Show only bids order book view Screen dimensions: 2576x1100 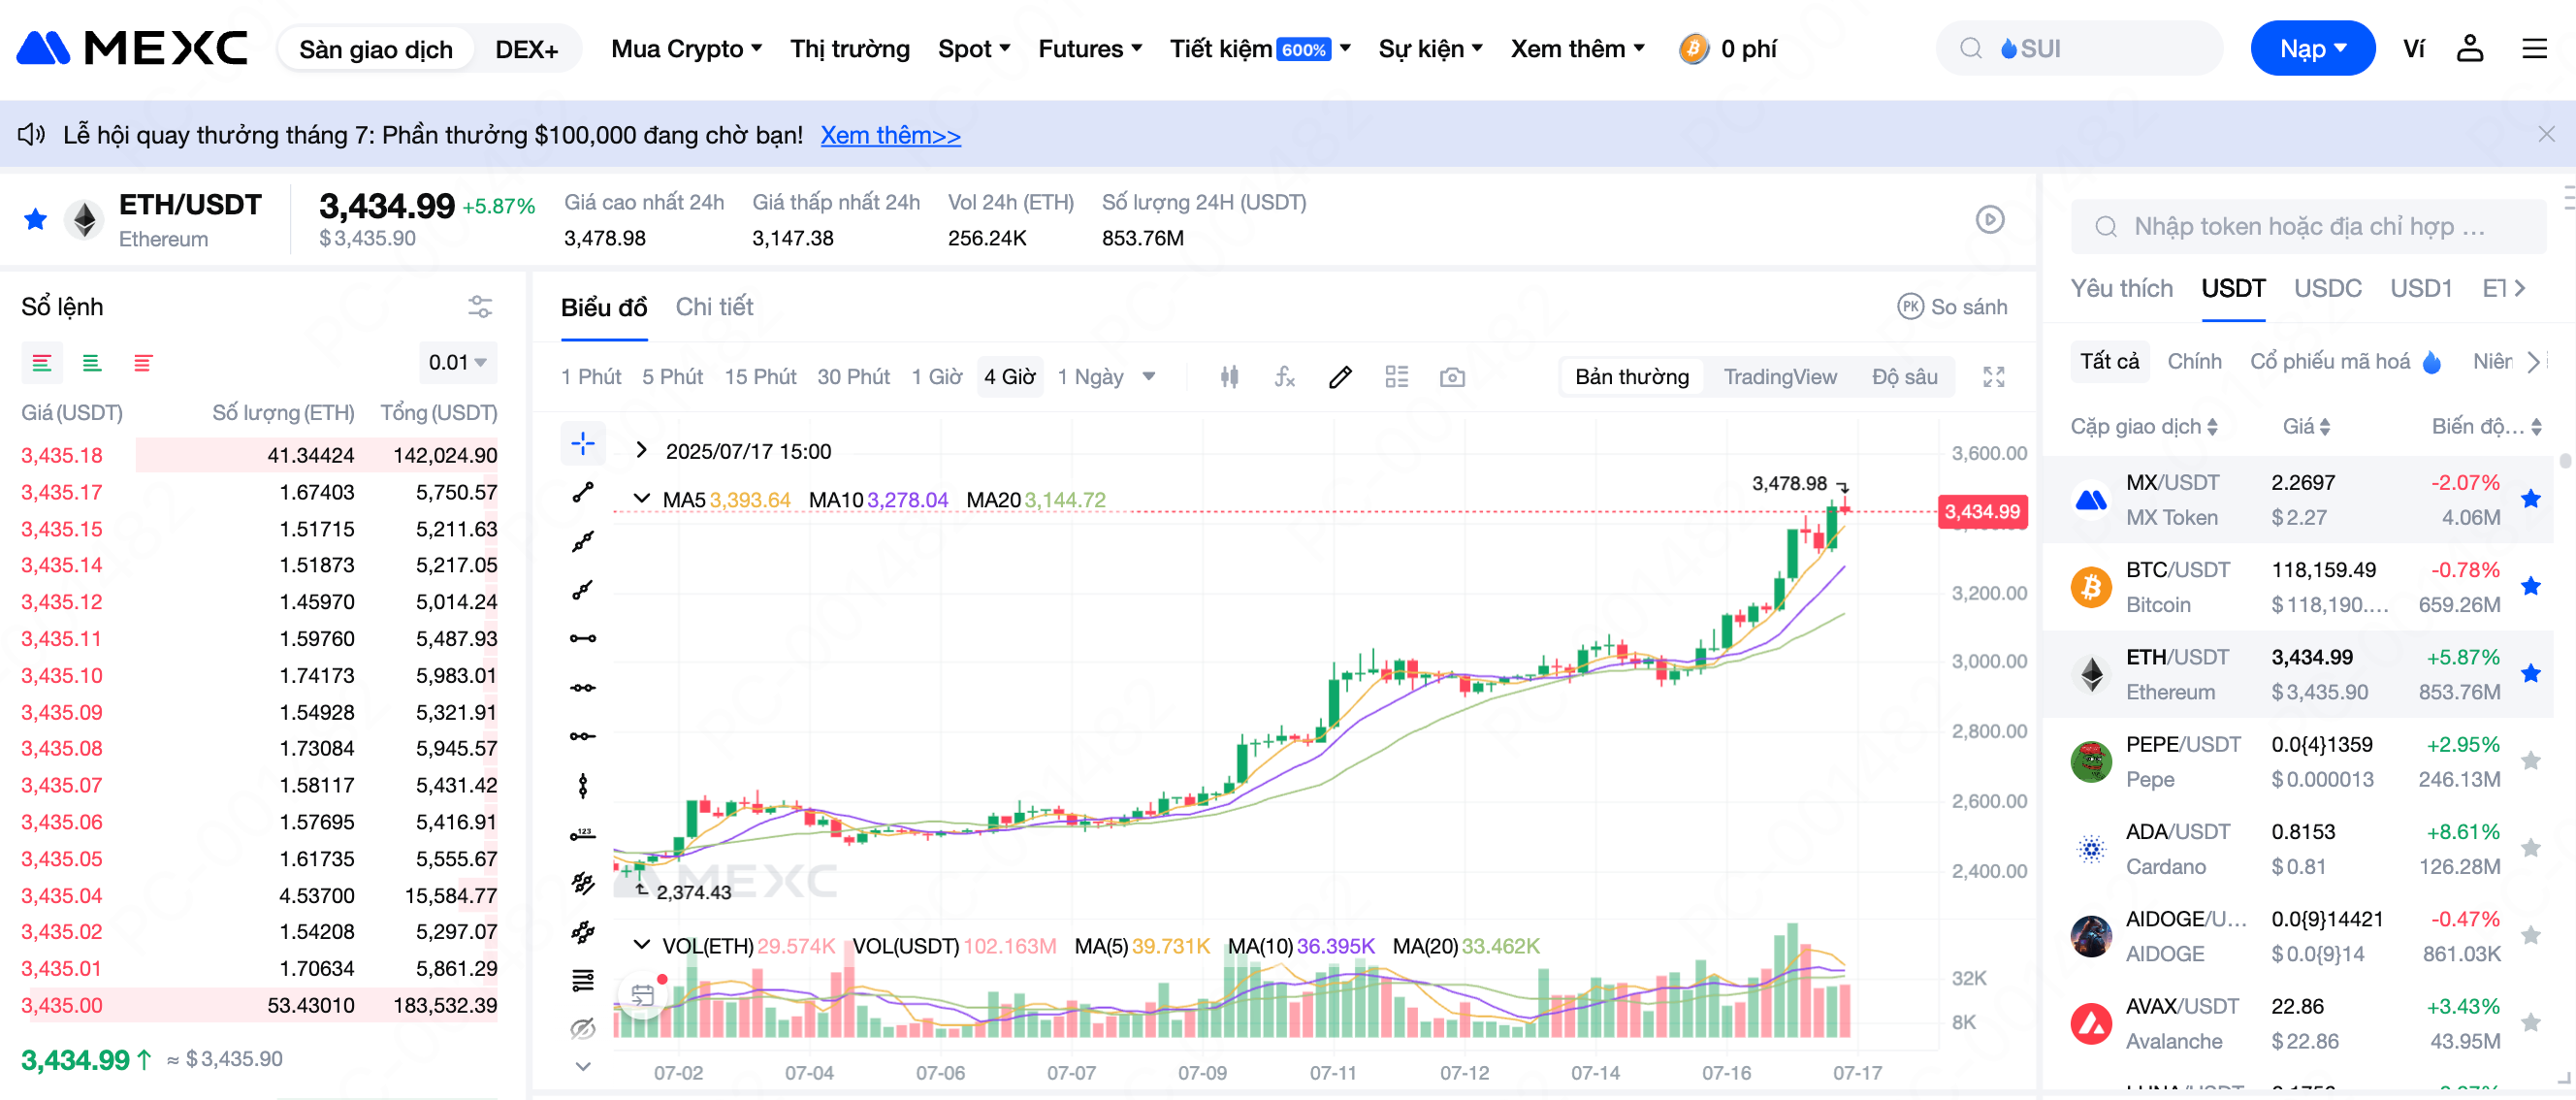pos(92,362)
